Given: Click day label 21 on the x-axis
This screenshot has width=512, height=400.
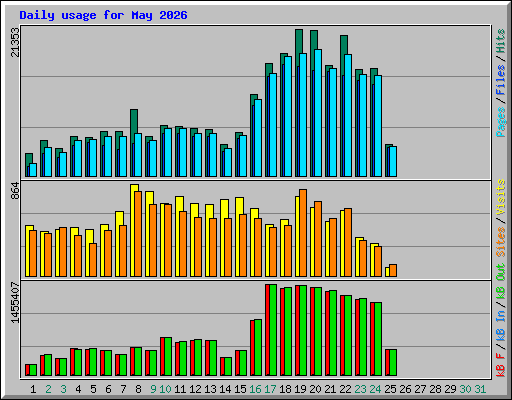Looking at the screenshot, I should [330, 389].
